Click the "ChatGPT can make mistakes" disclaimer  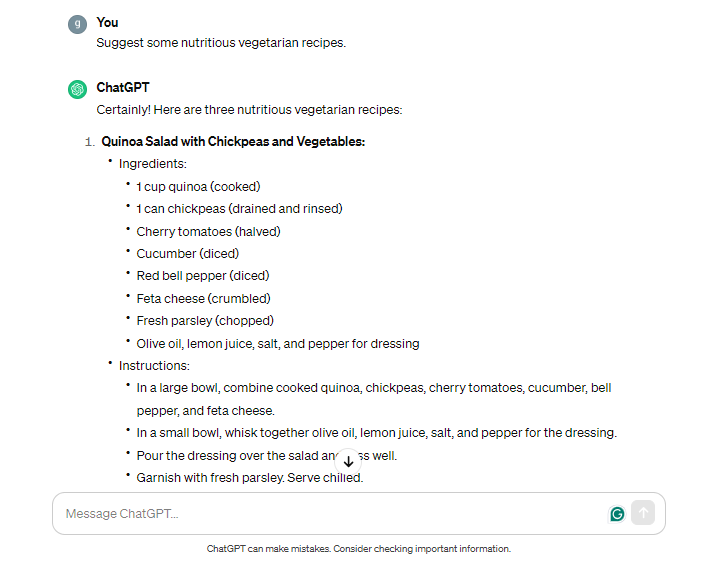click(x=359, y=549)
